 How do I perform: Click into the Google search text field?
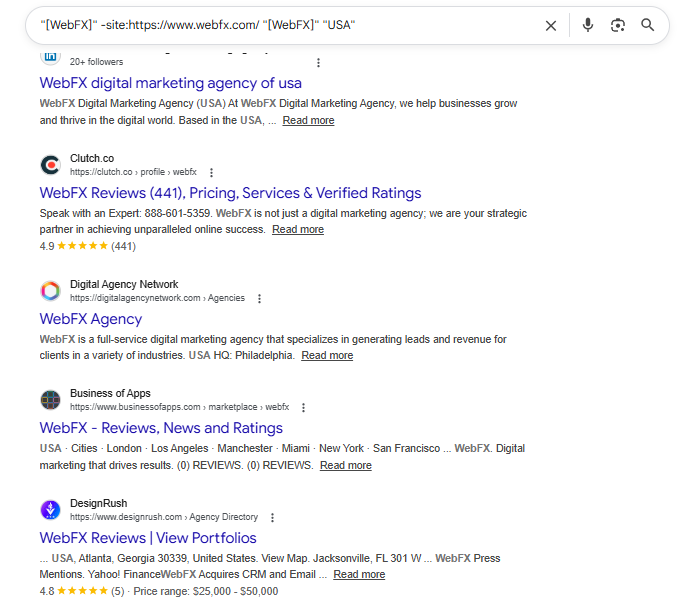click(x=280, y=25)
